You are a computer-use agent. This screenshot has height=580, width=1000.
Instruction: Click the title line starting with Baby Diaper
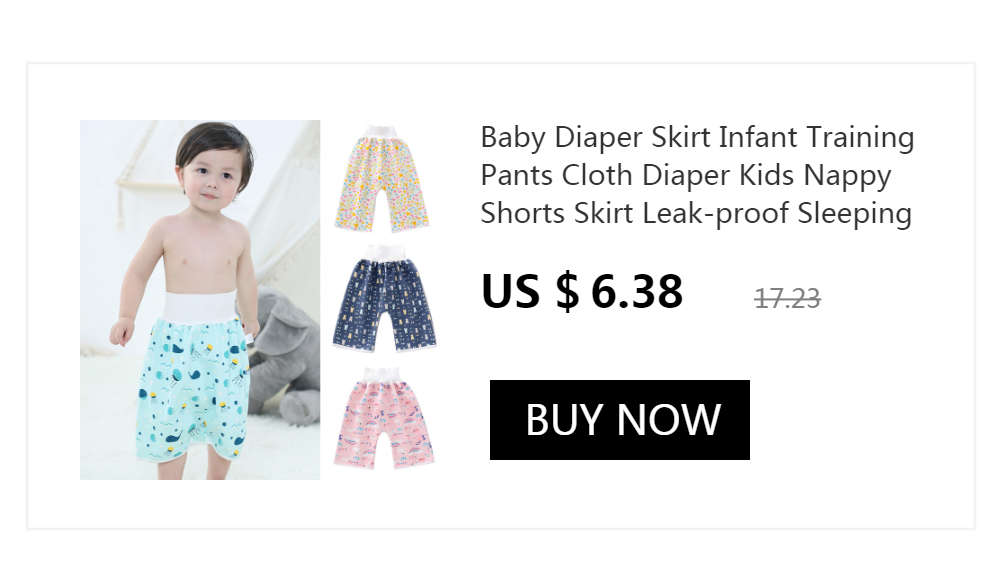pos(697,137)
